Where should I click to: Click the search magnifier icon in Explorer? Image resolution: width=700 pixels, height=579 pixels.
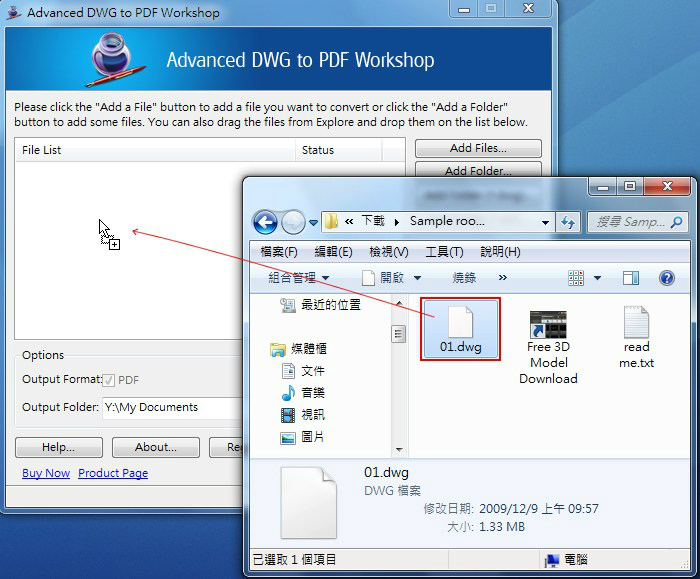[676, 221]
